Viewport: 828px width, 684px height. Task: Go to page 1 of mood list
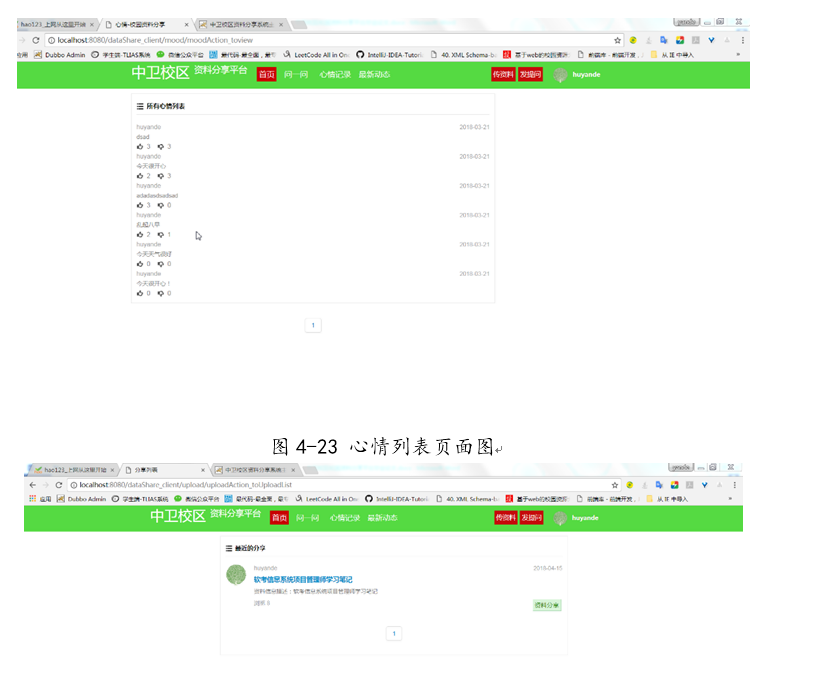313,325
